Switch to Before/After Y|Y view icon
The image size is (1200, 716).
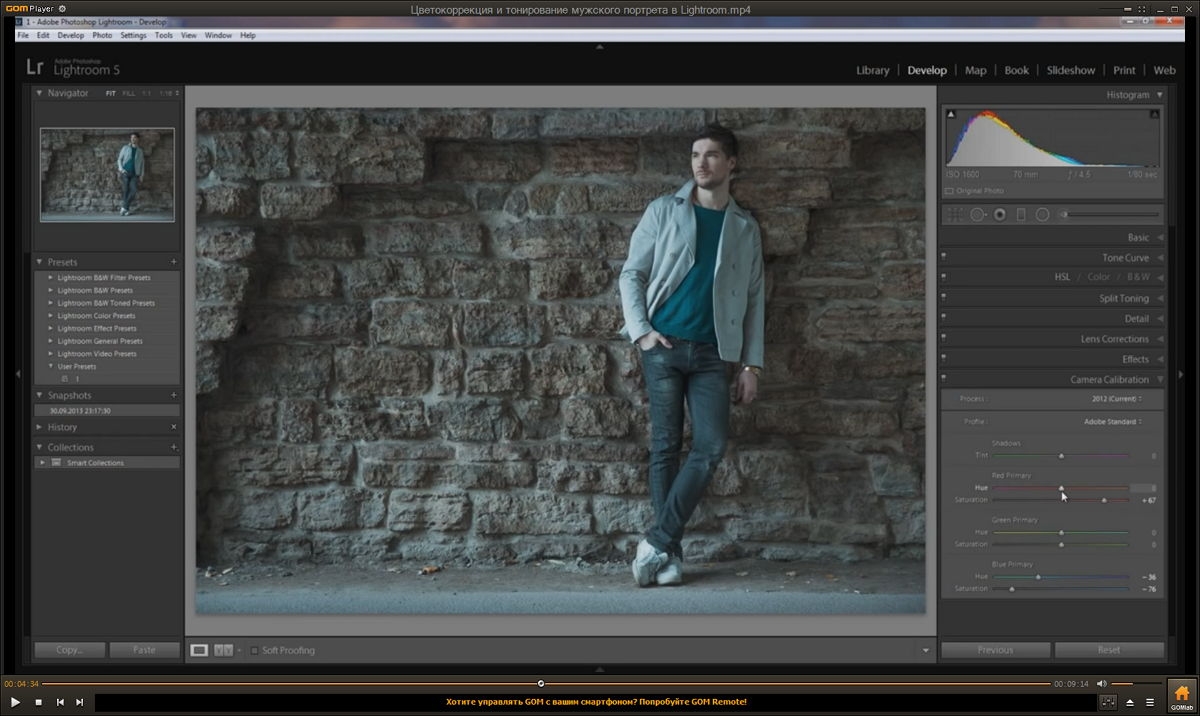(x=224, y=650)
